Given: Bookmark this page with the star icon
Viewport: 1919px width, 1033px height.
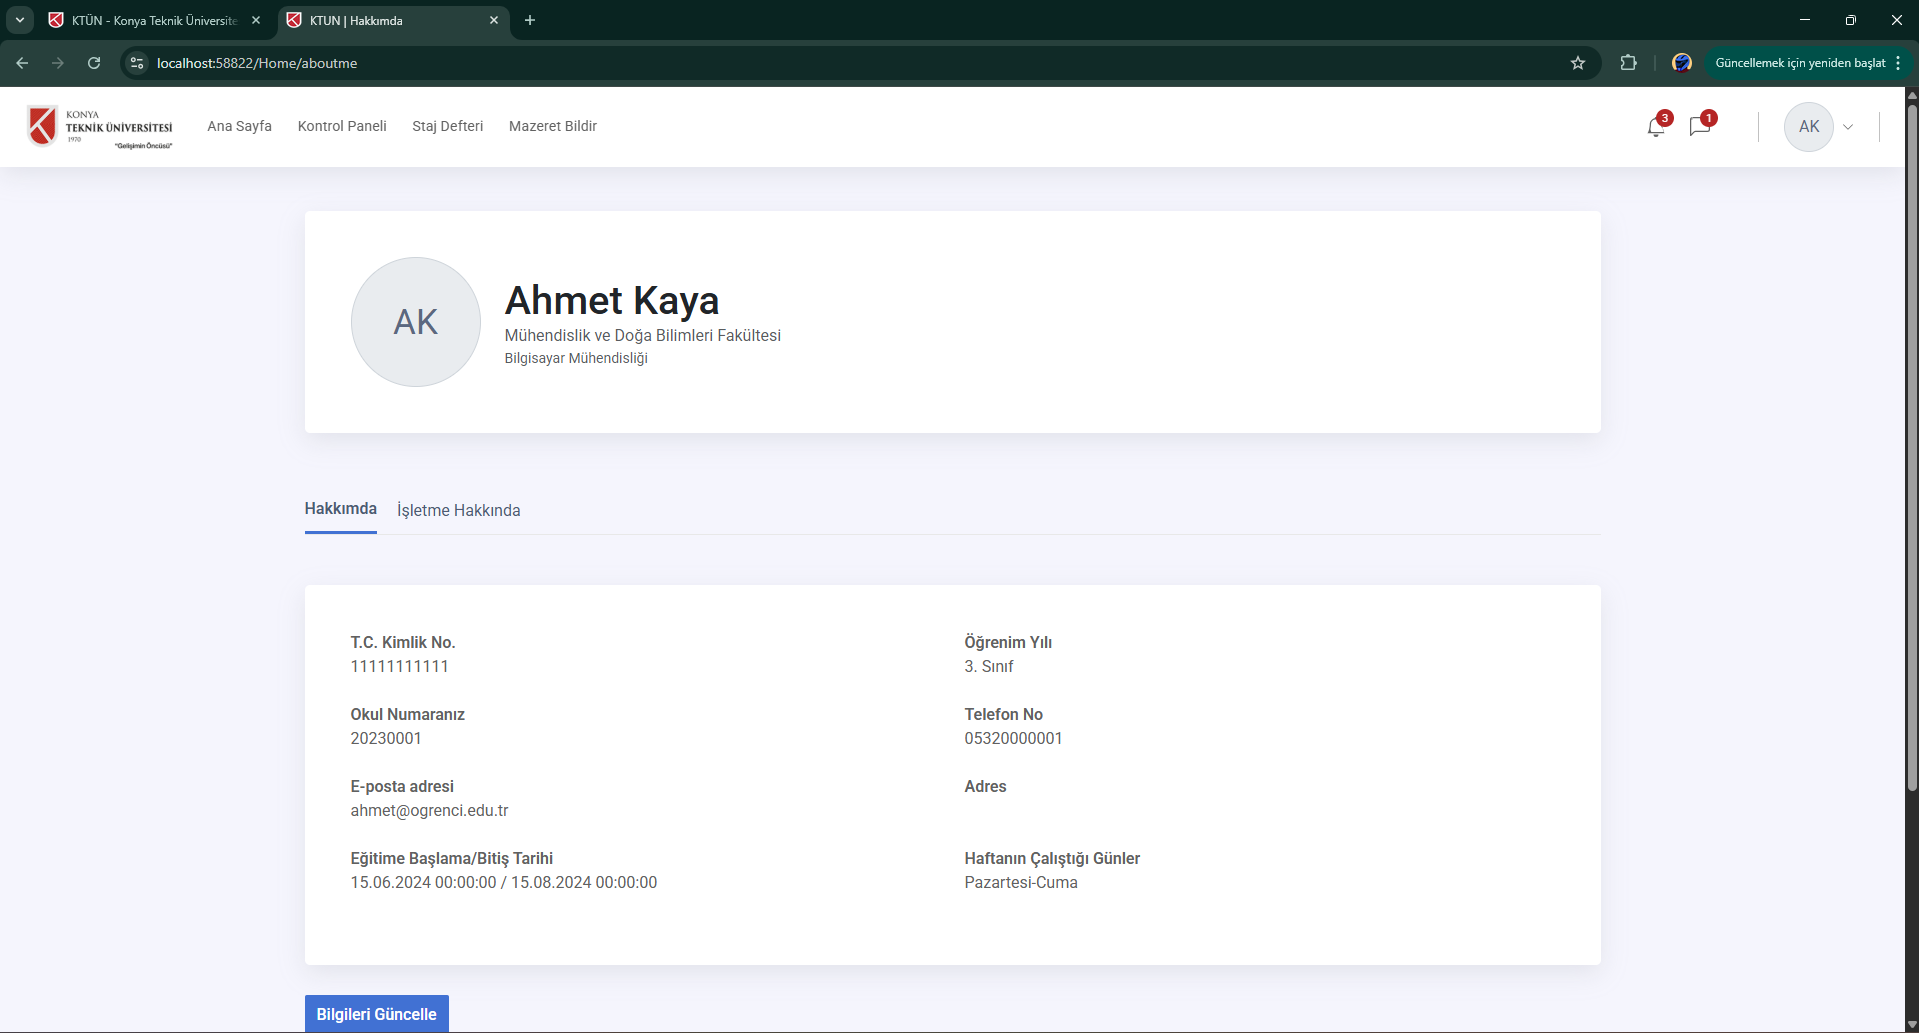Looking at the screenshot, I should (x=1578, y=63).
